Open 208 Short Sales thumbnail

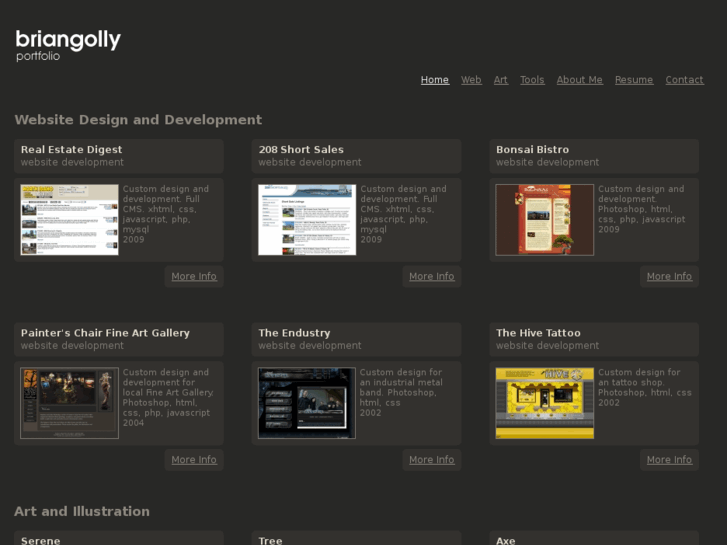click(307, 220)
